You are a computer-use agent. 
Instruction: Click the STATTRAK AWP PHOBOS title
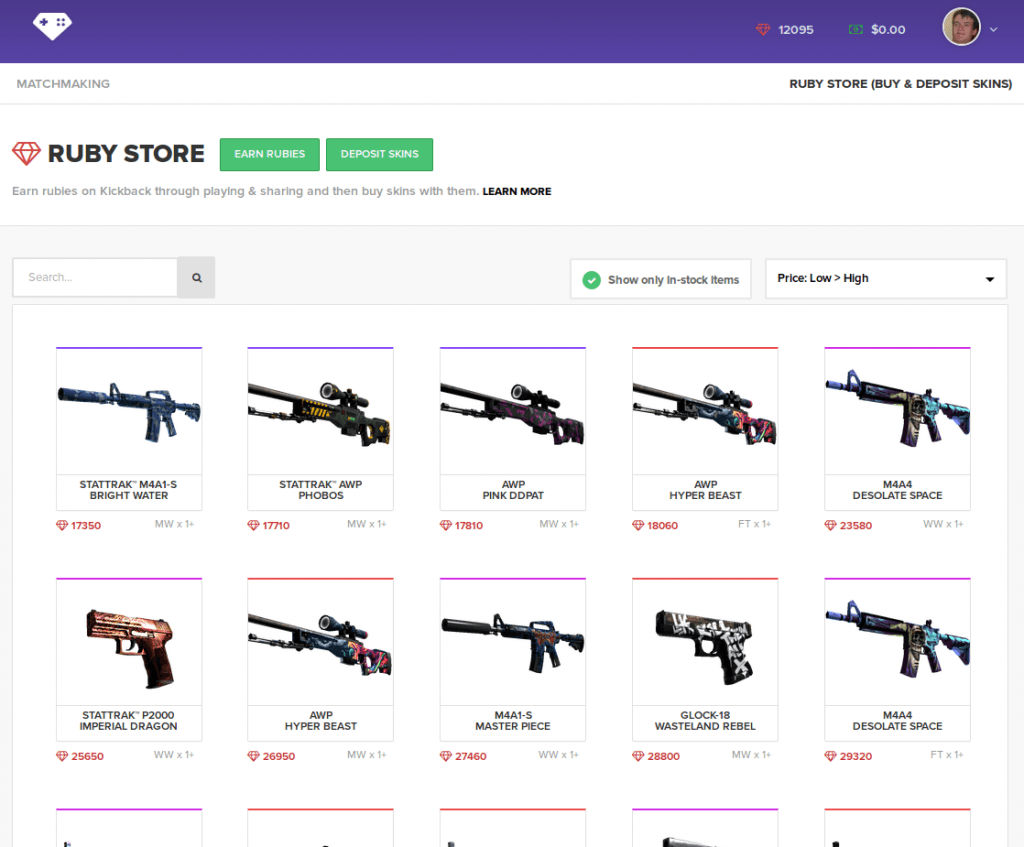321,490
